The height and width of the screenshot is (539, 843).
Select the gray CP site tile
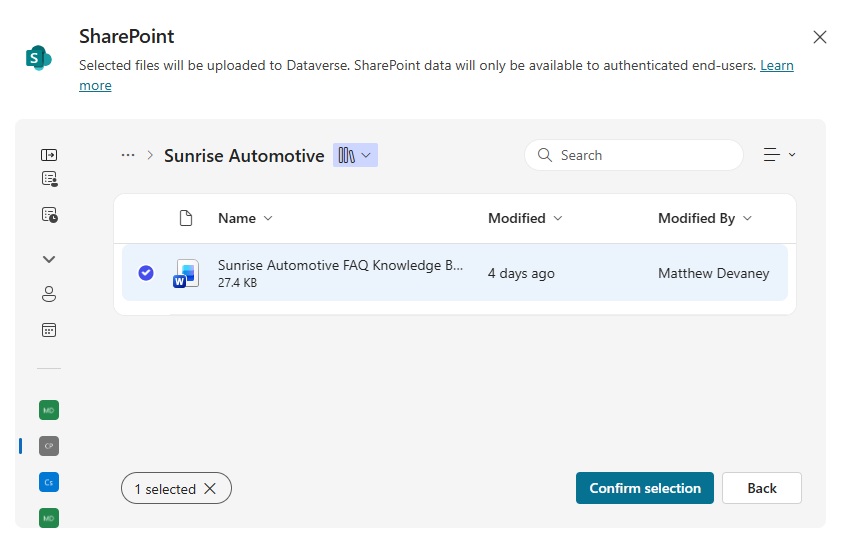click(x=49, y=445)
